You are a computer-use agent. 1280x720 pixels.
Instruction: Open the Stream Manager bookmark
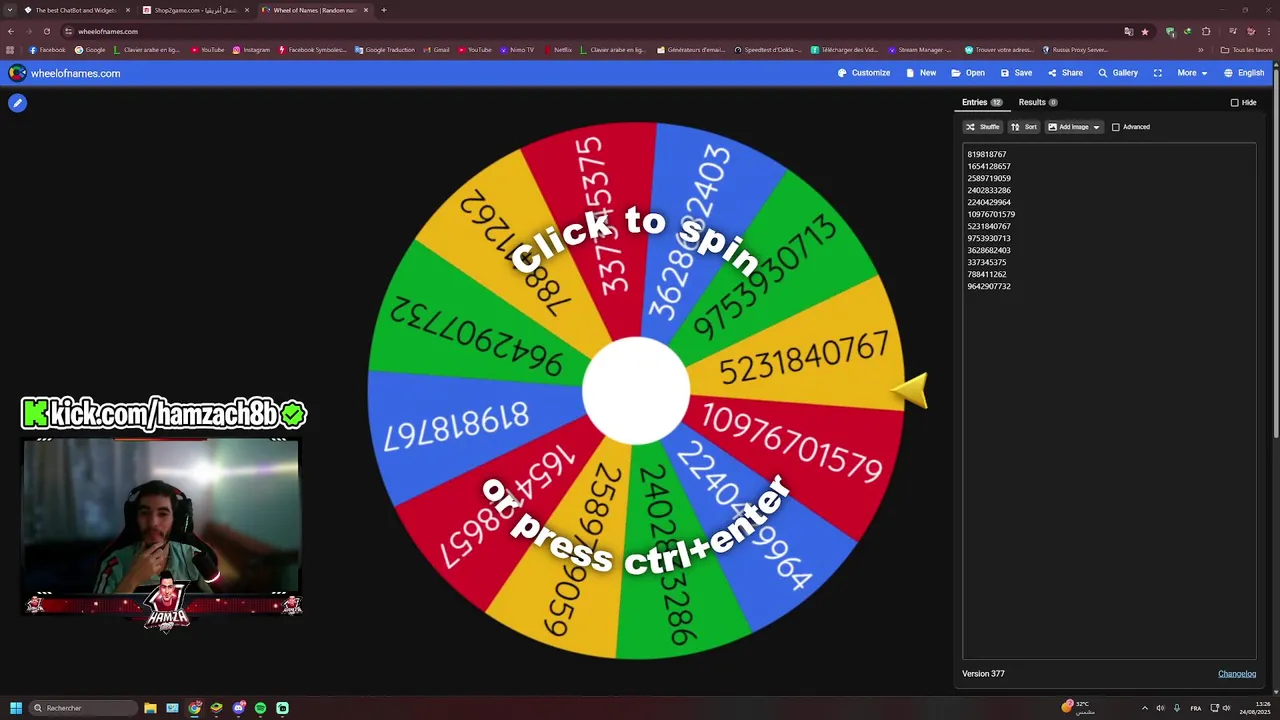click(920, 50)
